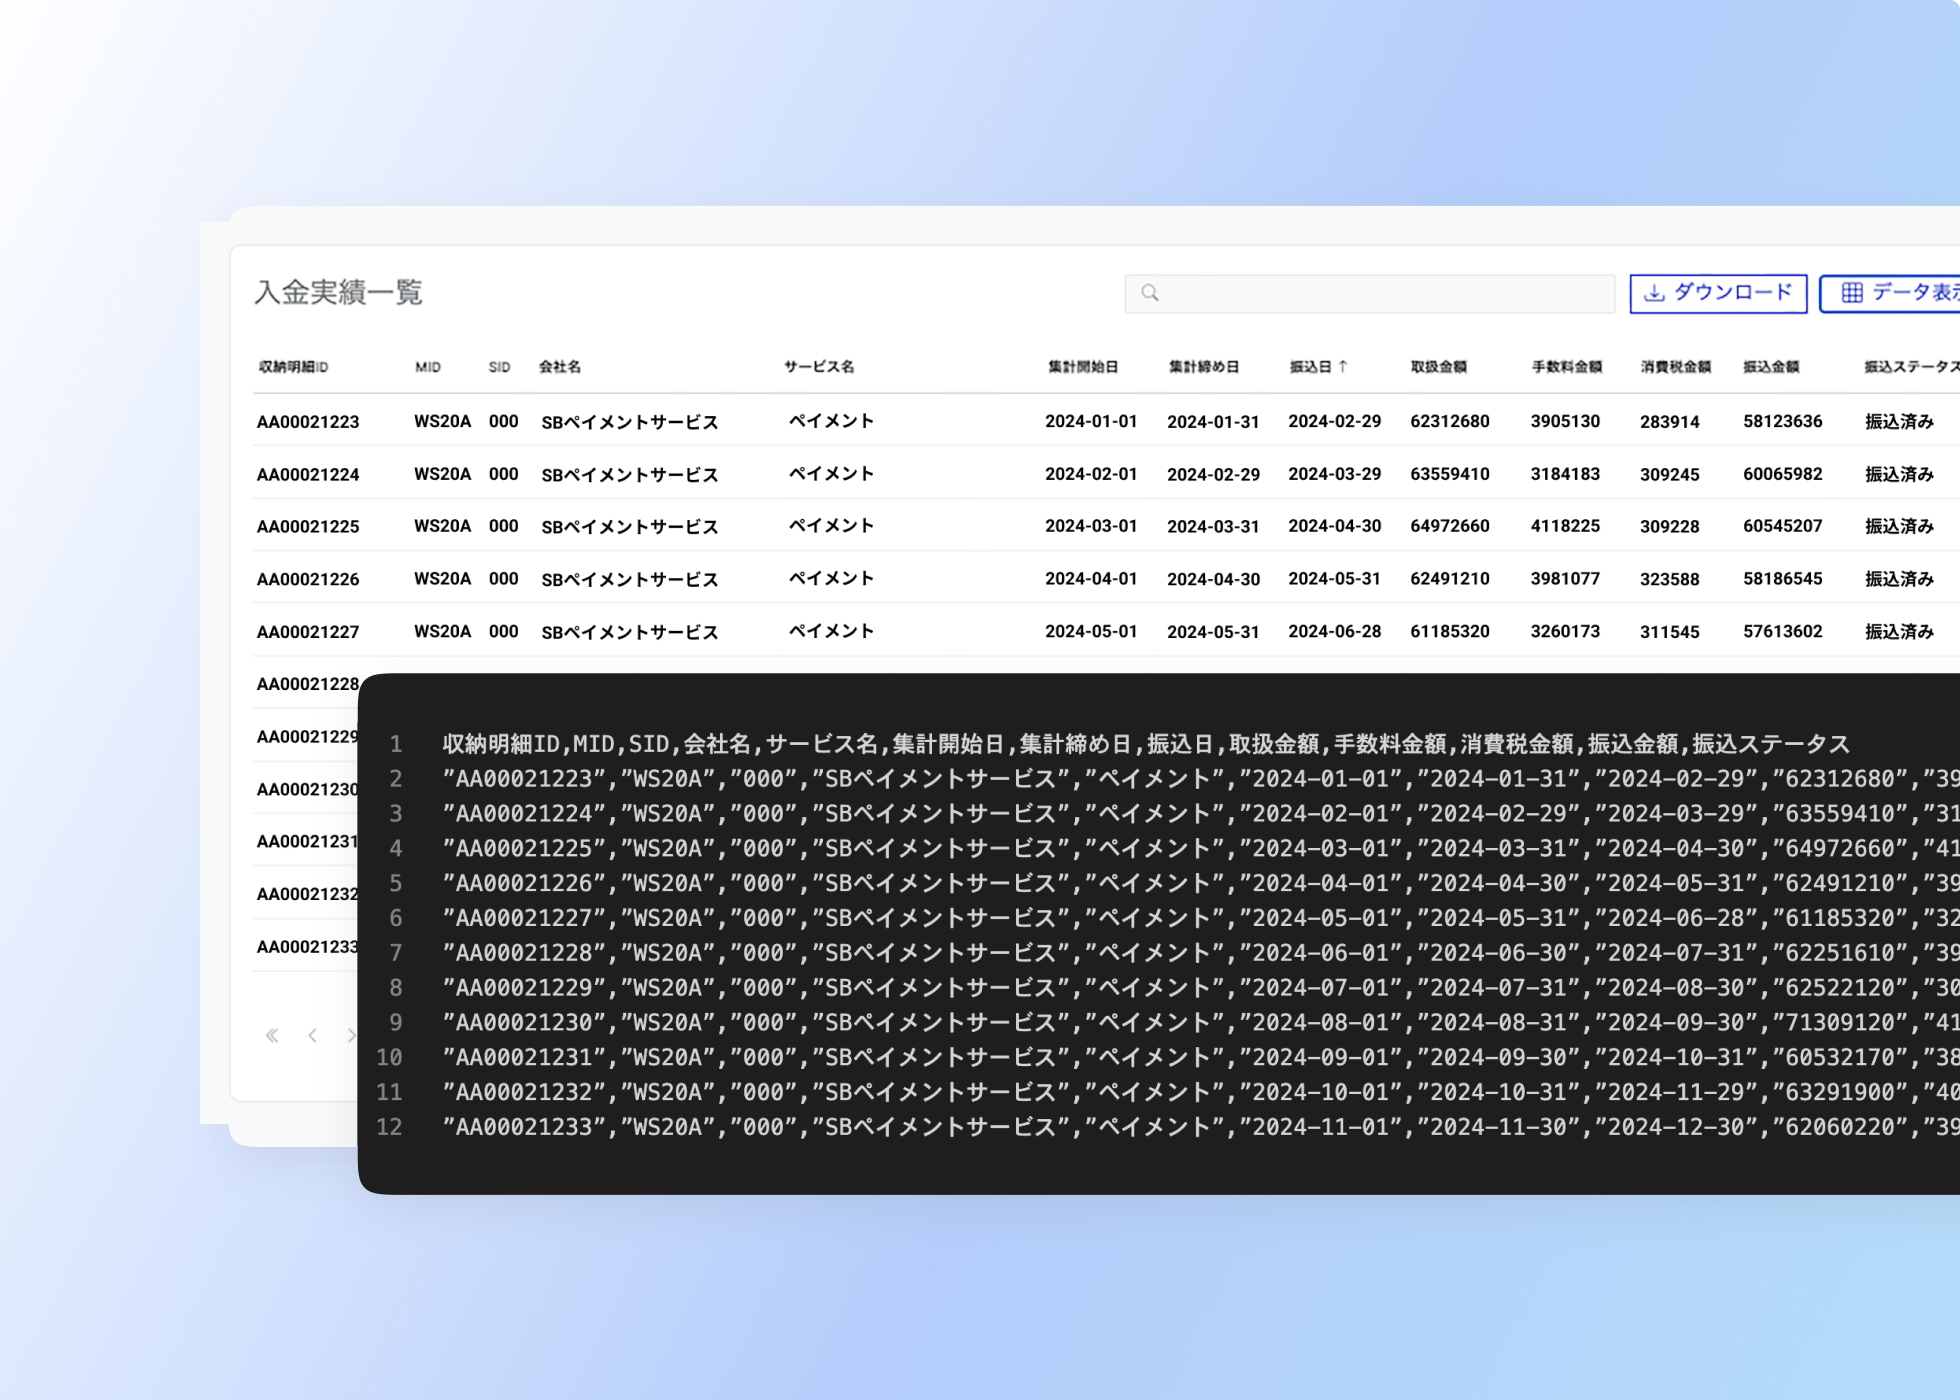Sort by 取扱金額 column header
The image size is (1960, 1400).
(x=1438, y=367)
